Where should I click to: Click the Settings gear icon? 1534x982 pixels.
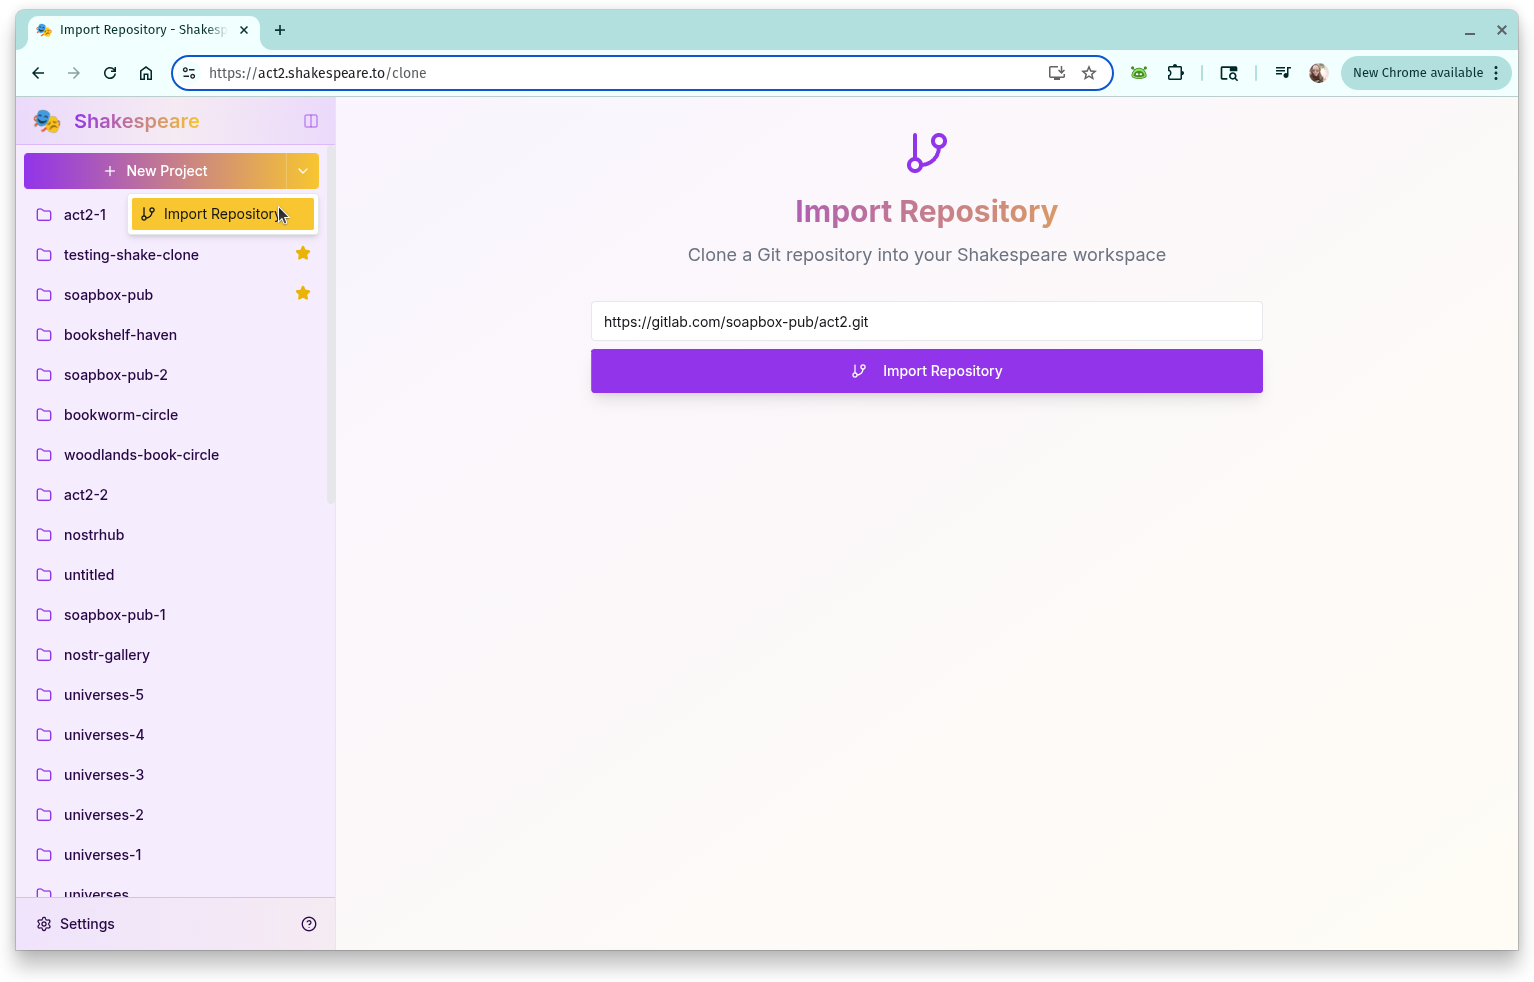43,923
